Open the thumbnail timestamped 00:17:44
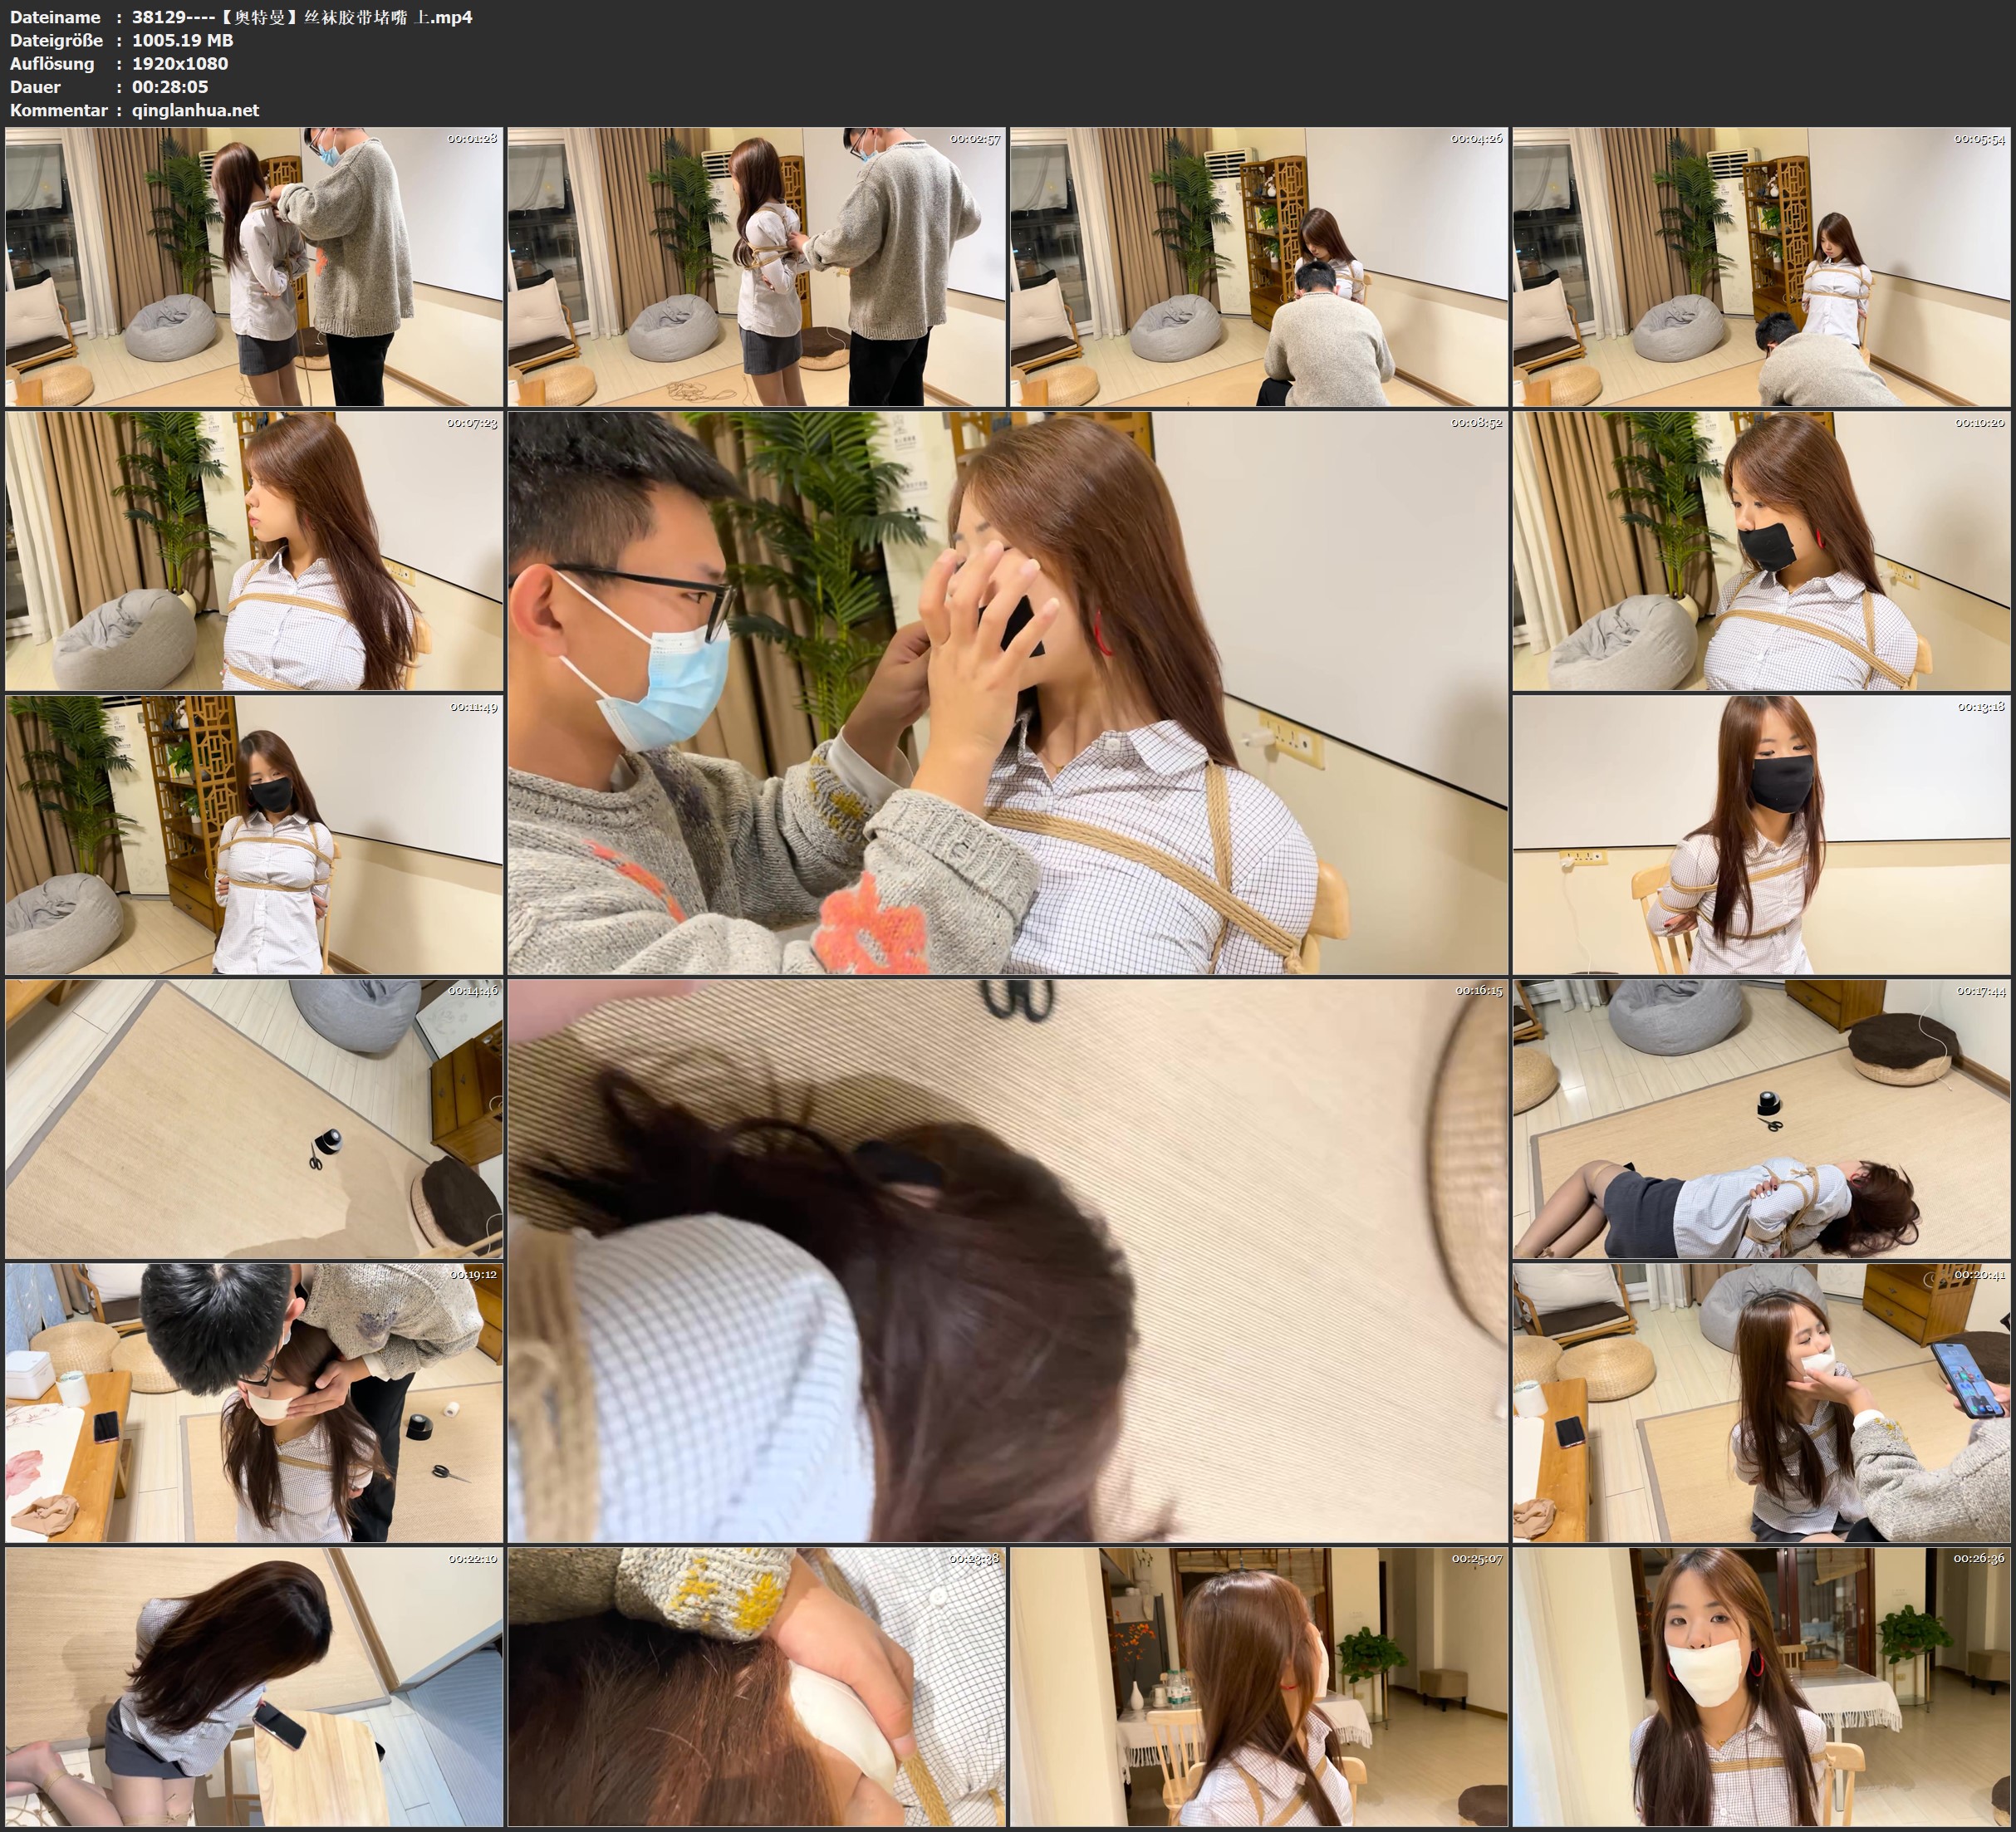 click(1761, 1119)
